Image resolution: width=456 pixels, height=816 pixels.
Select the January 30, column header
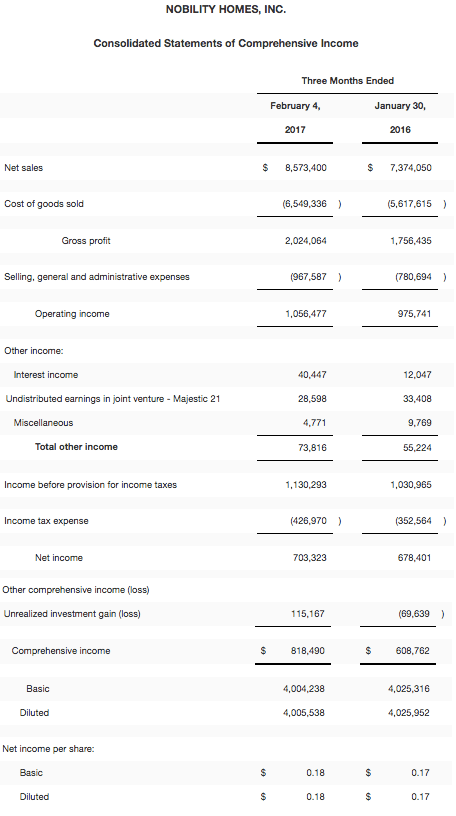(x=400, y=106)
